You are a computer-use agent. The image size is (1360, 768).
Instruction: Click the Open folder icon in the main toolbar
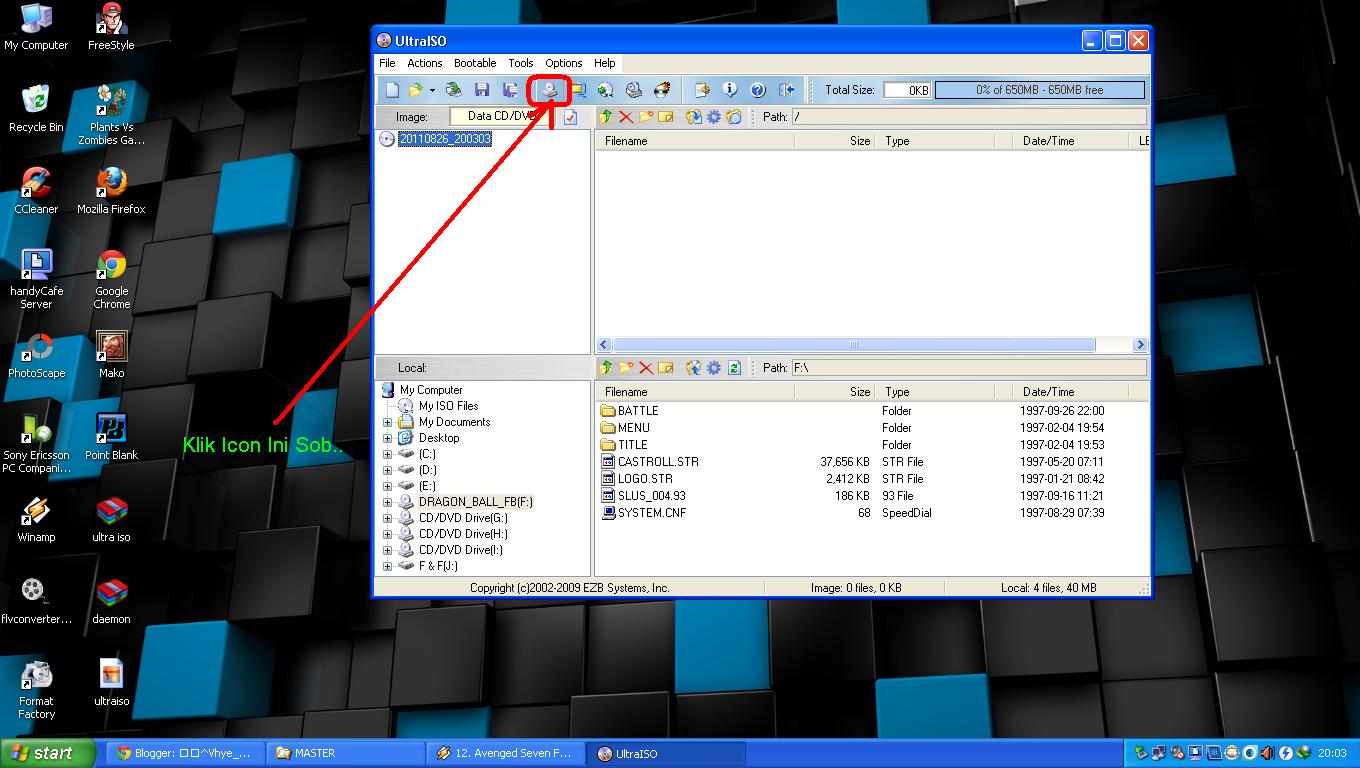[415, 90]
